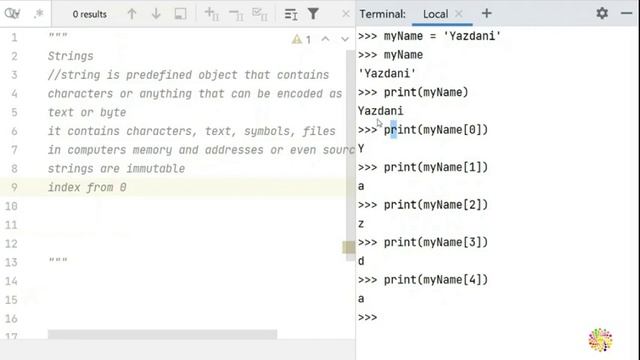Image resolution: width=640 pixels, height=360 pixels.
Task: Click line 'it contains characters, text, symbols, files'
Action: [191, 131]
